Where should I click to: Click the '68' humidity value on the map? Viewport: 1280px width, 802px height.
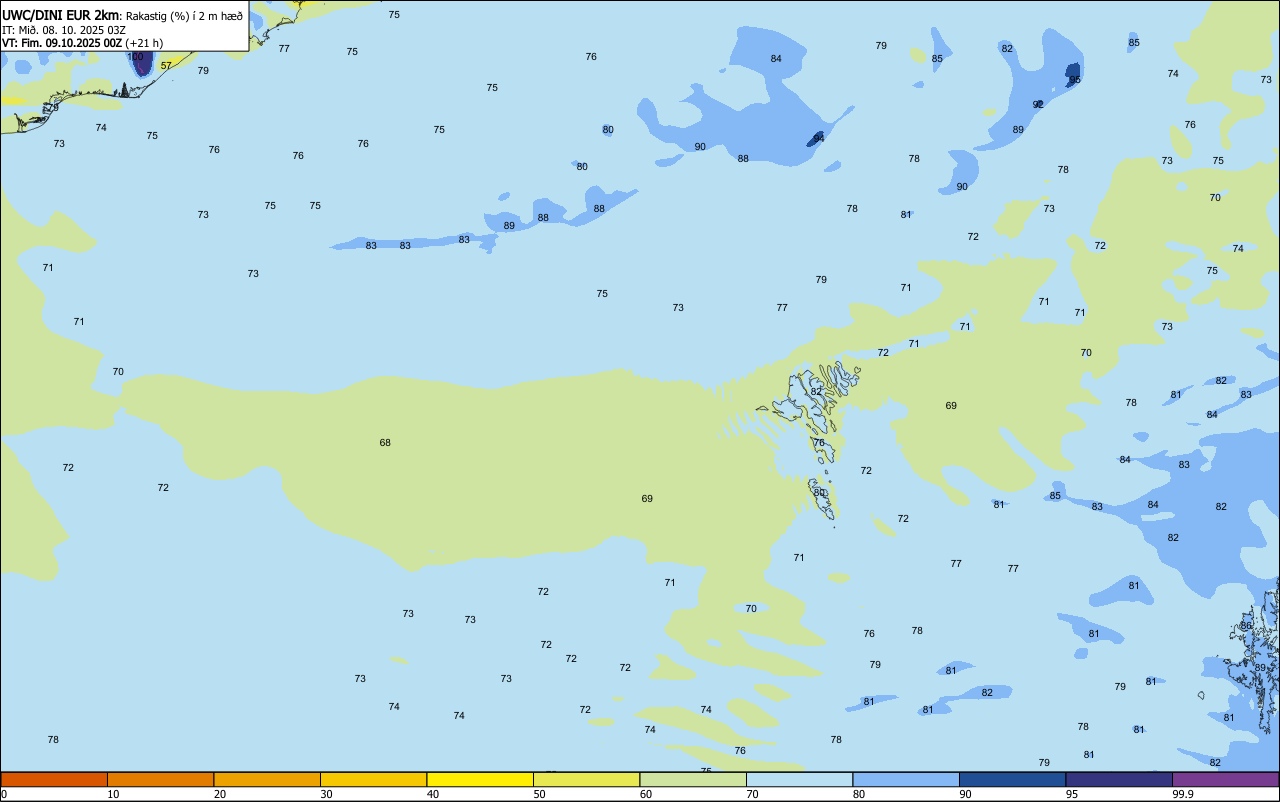[x=385, y=443]
